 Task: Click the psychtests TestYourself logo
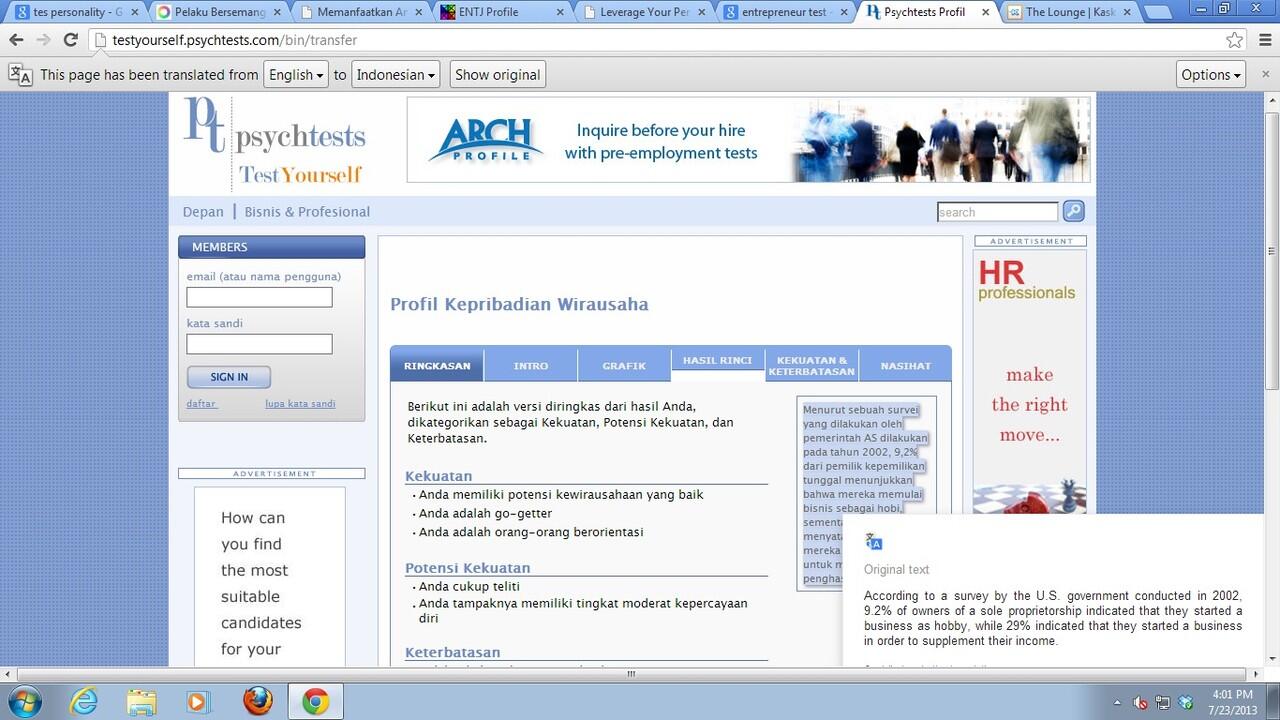point(275,141)
